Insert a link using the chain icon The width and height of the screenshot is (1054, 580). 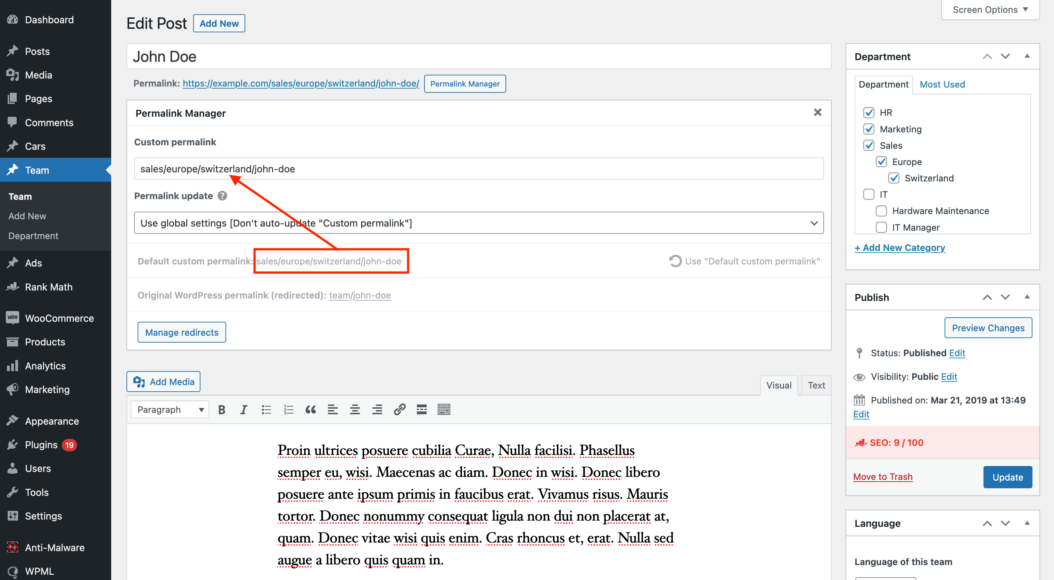pos(399,408)
